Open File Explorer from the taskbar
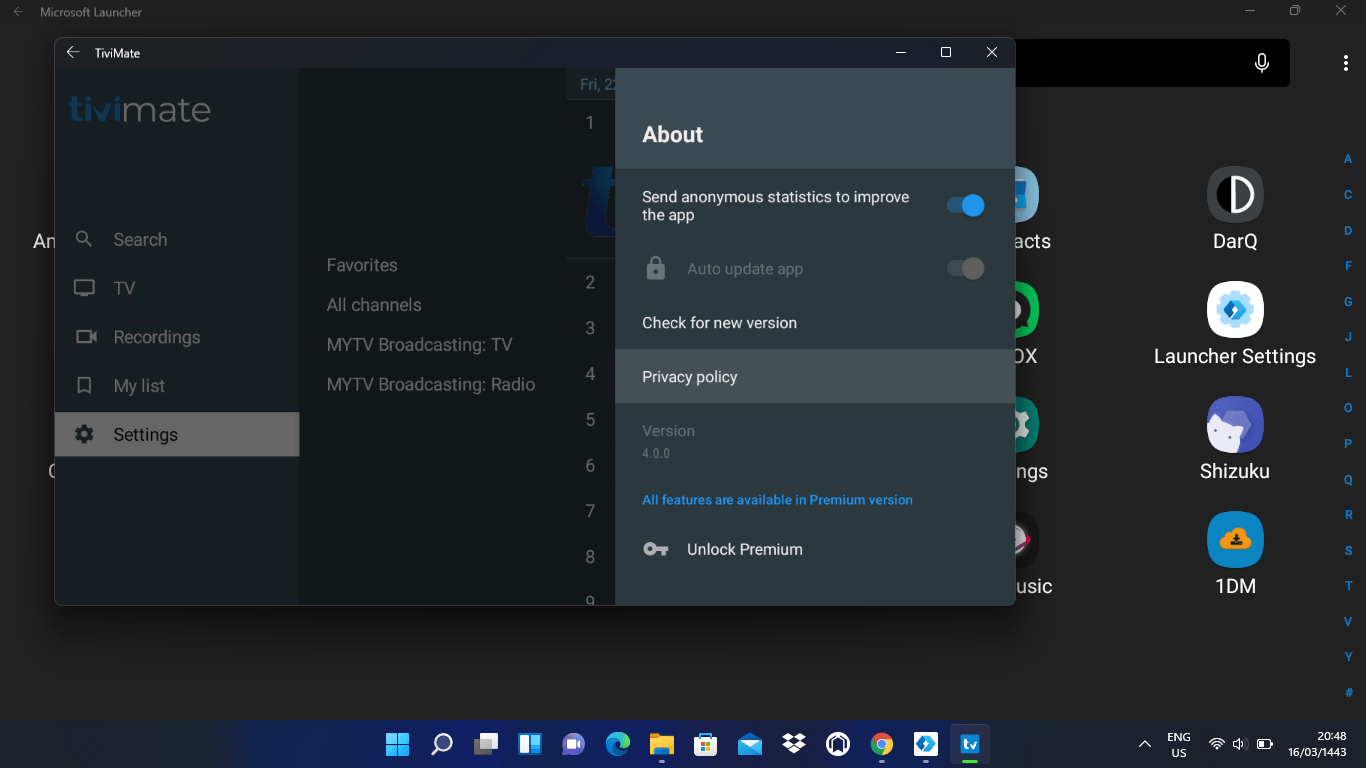 (x=661, y=744)
